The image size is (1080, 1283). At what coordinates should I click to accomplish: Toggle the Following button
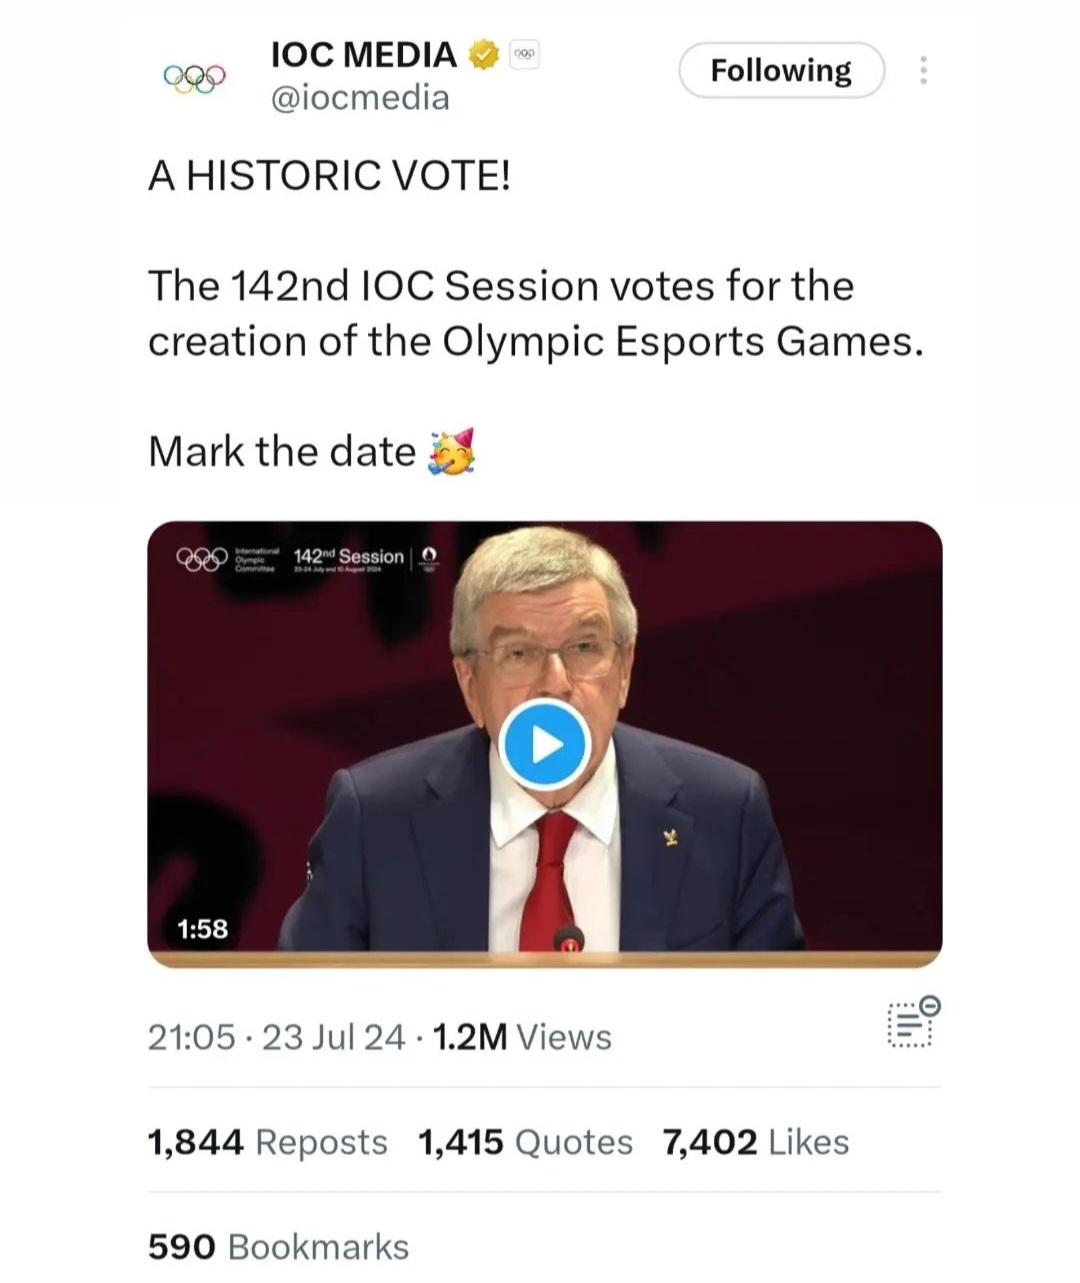point(781,71)
